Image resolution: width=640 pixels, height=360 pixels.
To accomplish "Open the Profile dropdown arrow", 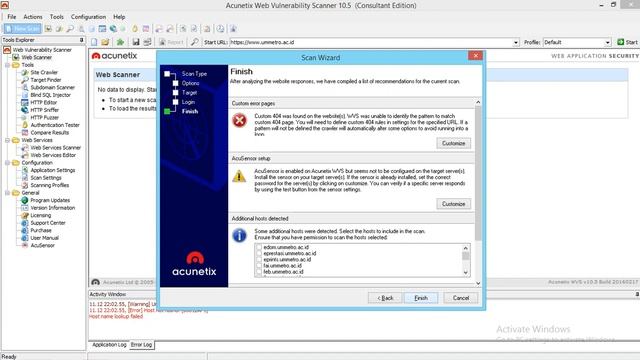I will (x=607, y=42).
